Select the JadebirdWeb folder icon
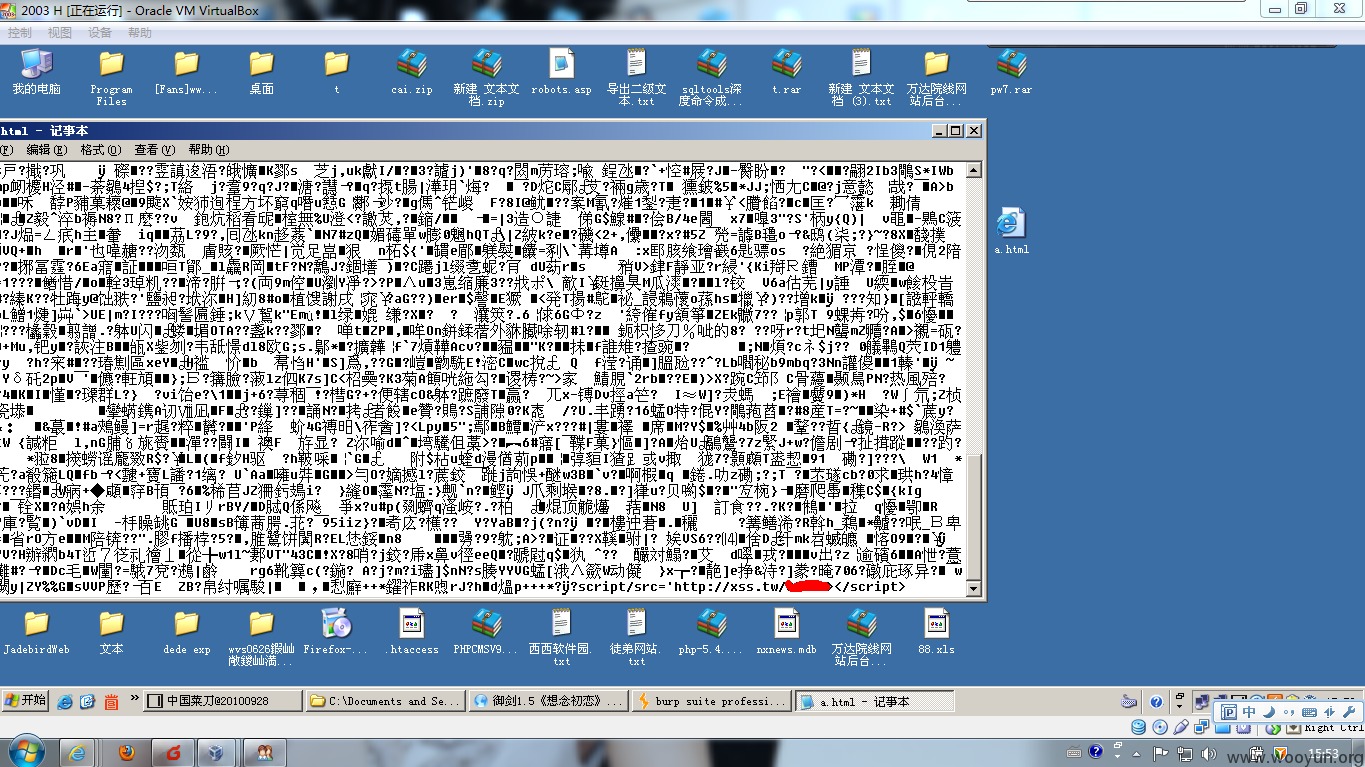The width and height of the screenshot is (1365, 767). tap(37, 632)
